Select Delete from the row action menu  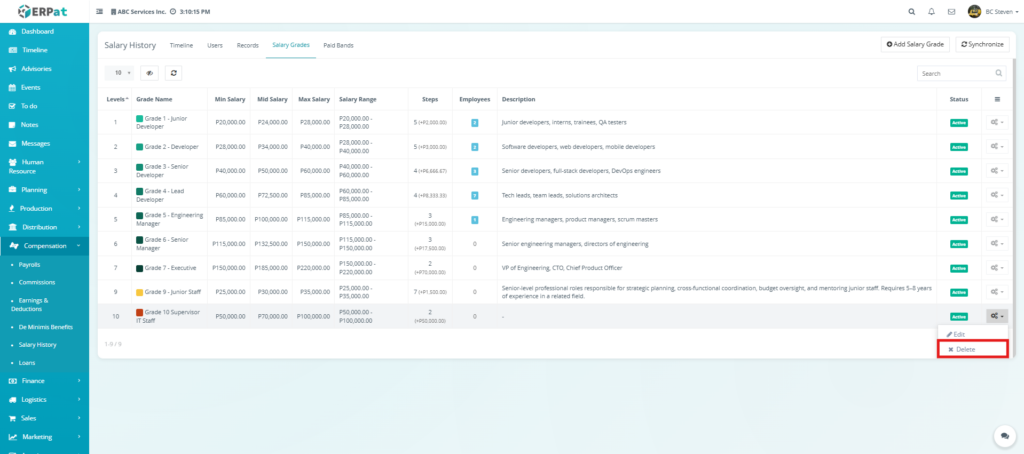click(x=964, y=349)
